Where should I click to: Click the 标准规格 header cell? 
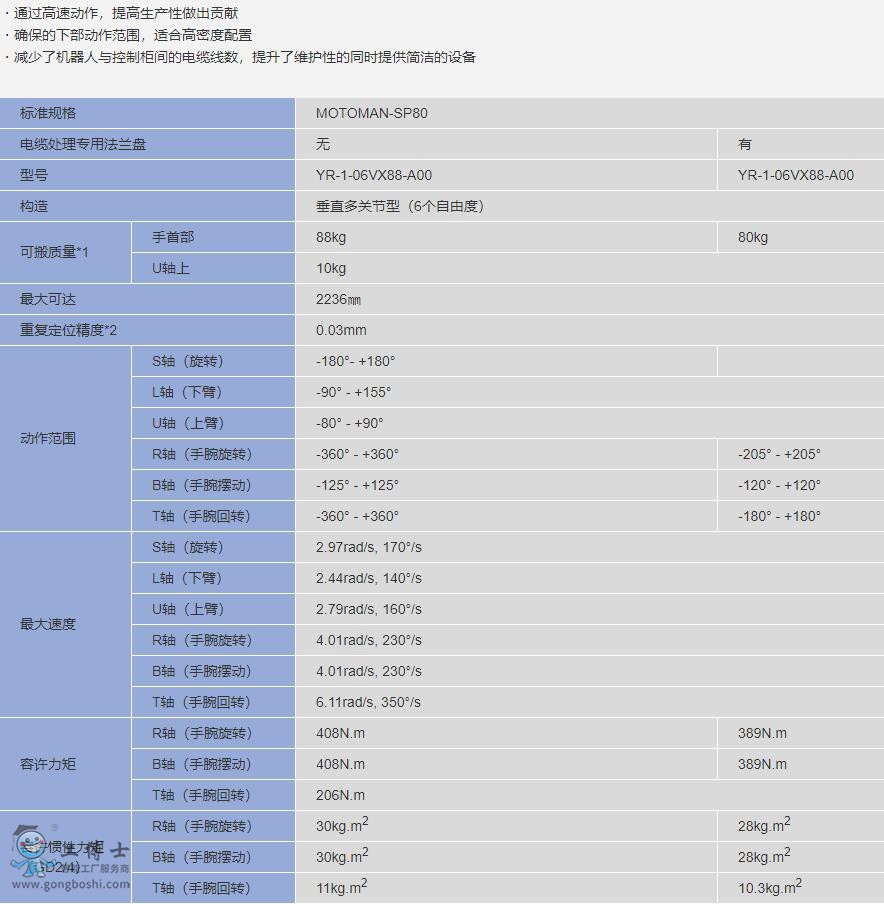48,113
